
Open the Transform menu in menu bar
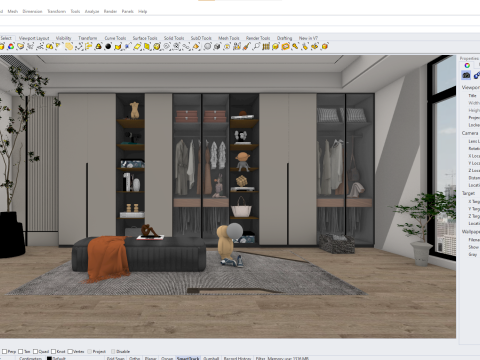point(56,11)
